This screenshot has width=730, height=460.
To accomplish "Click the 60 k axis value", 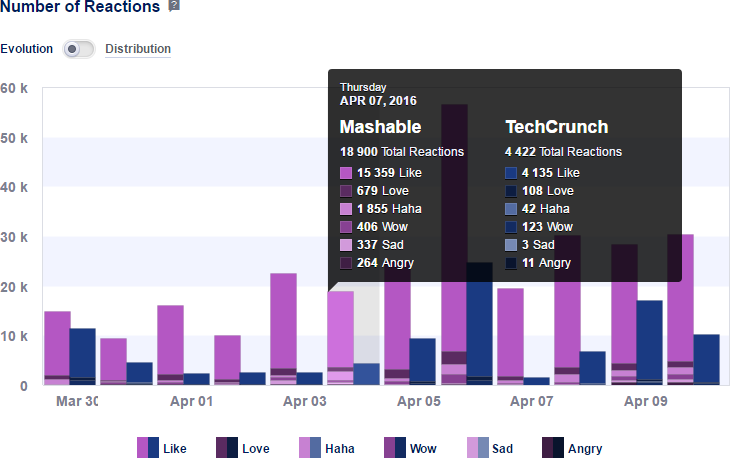I will click(x=14, y=88).
